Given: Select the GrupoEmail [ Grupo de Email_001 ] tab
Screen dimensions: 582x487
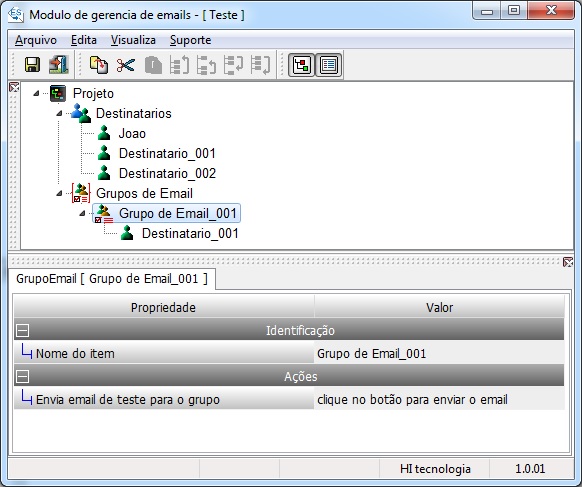Looking at the screenshot, I should [112, 279].
